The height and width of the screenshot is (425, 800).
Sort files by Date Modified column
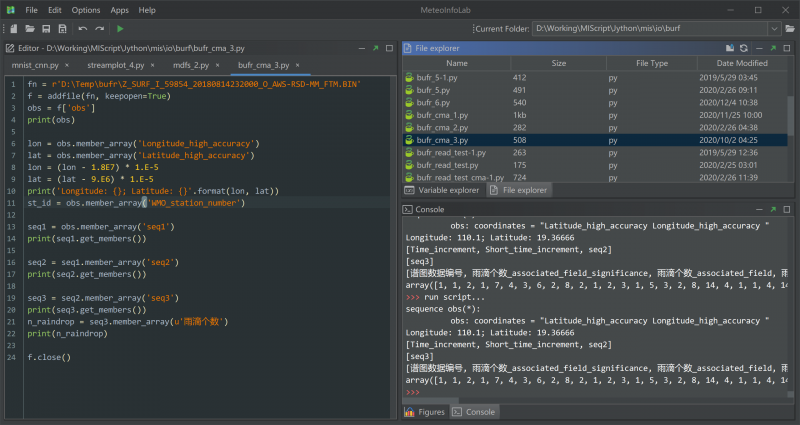click(x=744, y=63)
